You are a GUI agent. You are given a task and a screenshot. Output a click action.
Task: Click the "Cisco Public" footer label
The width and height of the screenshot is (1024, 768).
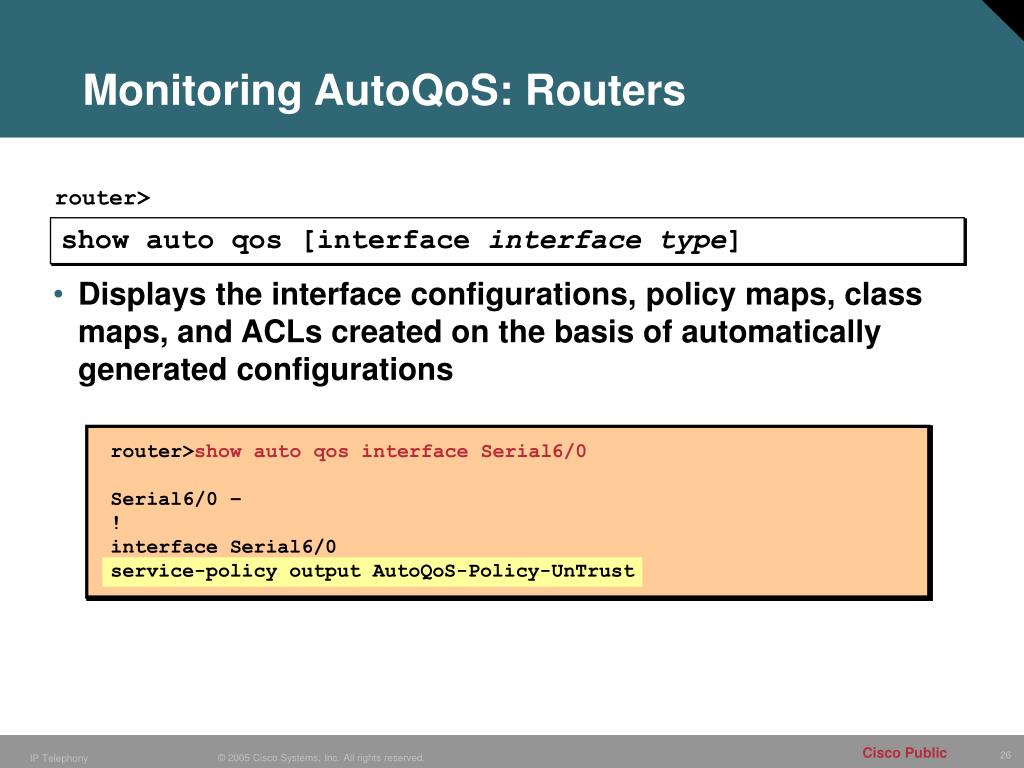pyautogui.click(x=904, y=752)
